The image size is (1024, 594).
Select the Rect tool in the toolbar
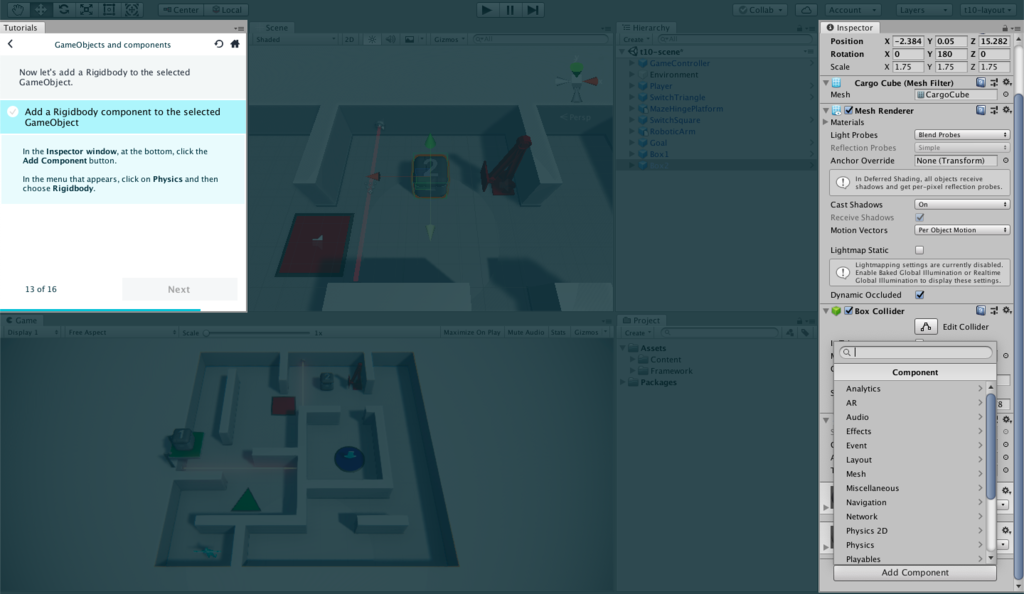coord(109,10)
